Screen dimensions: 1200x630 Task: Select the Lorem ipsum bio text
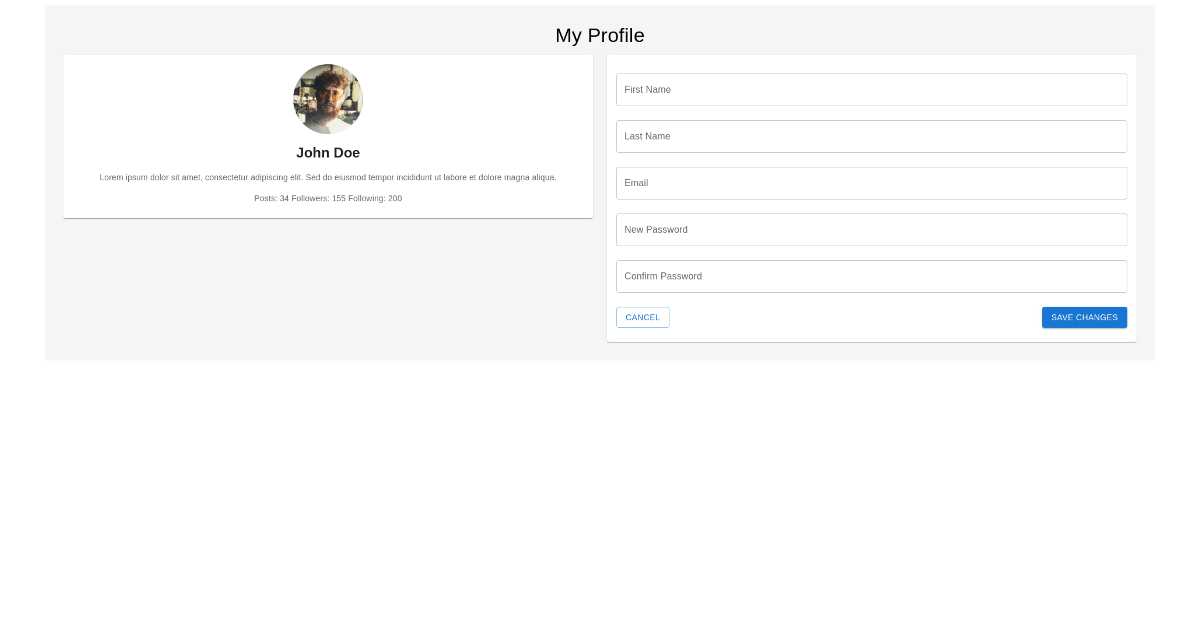coord(328,177)
